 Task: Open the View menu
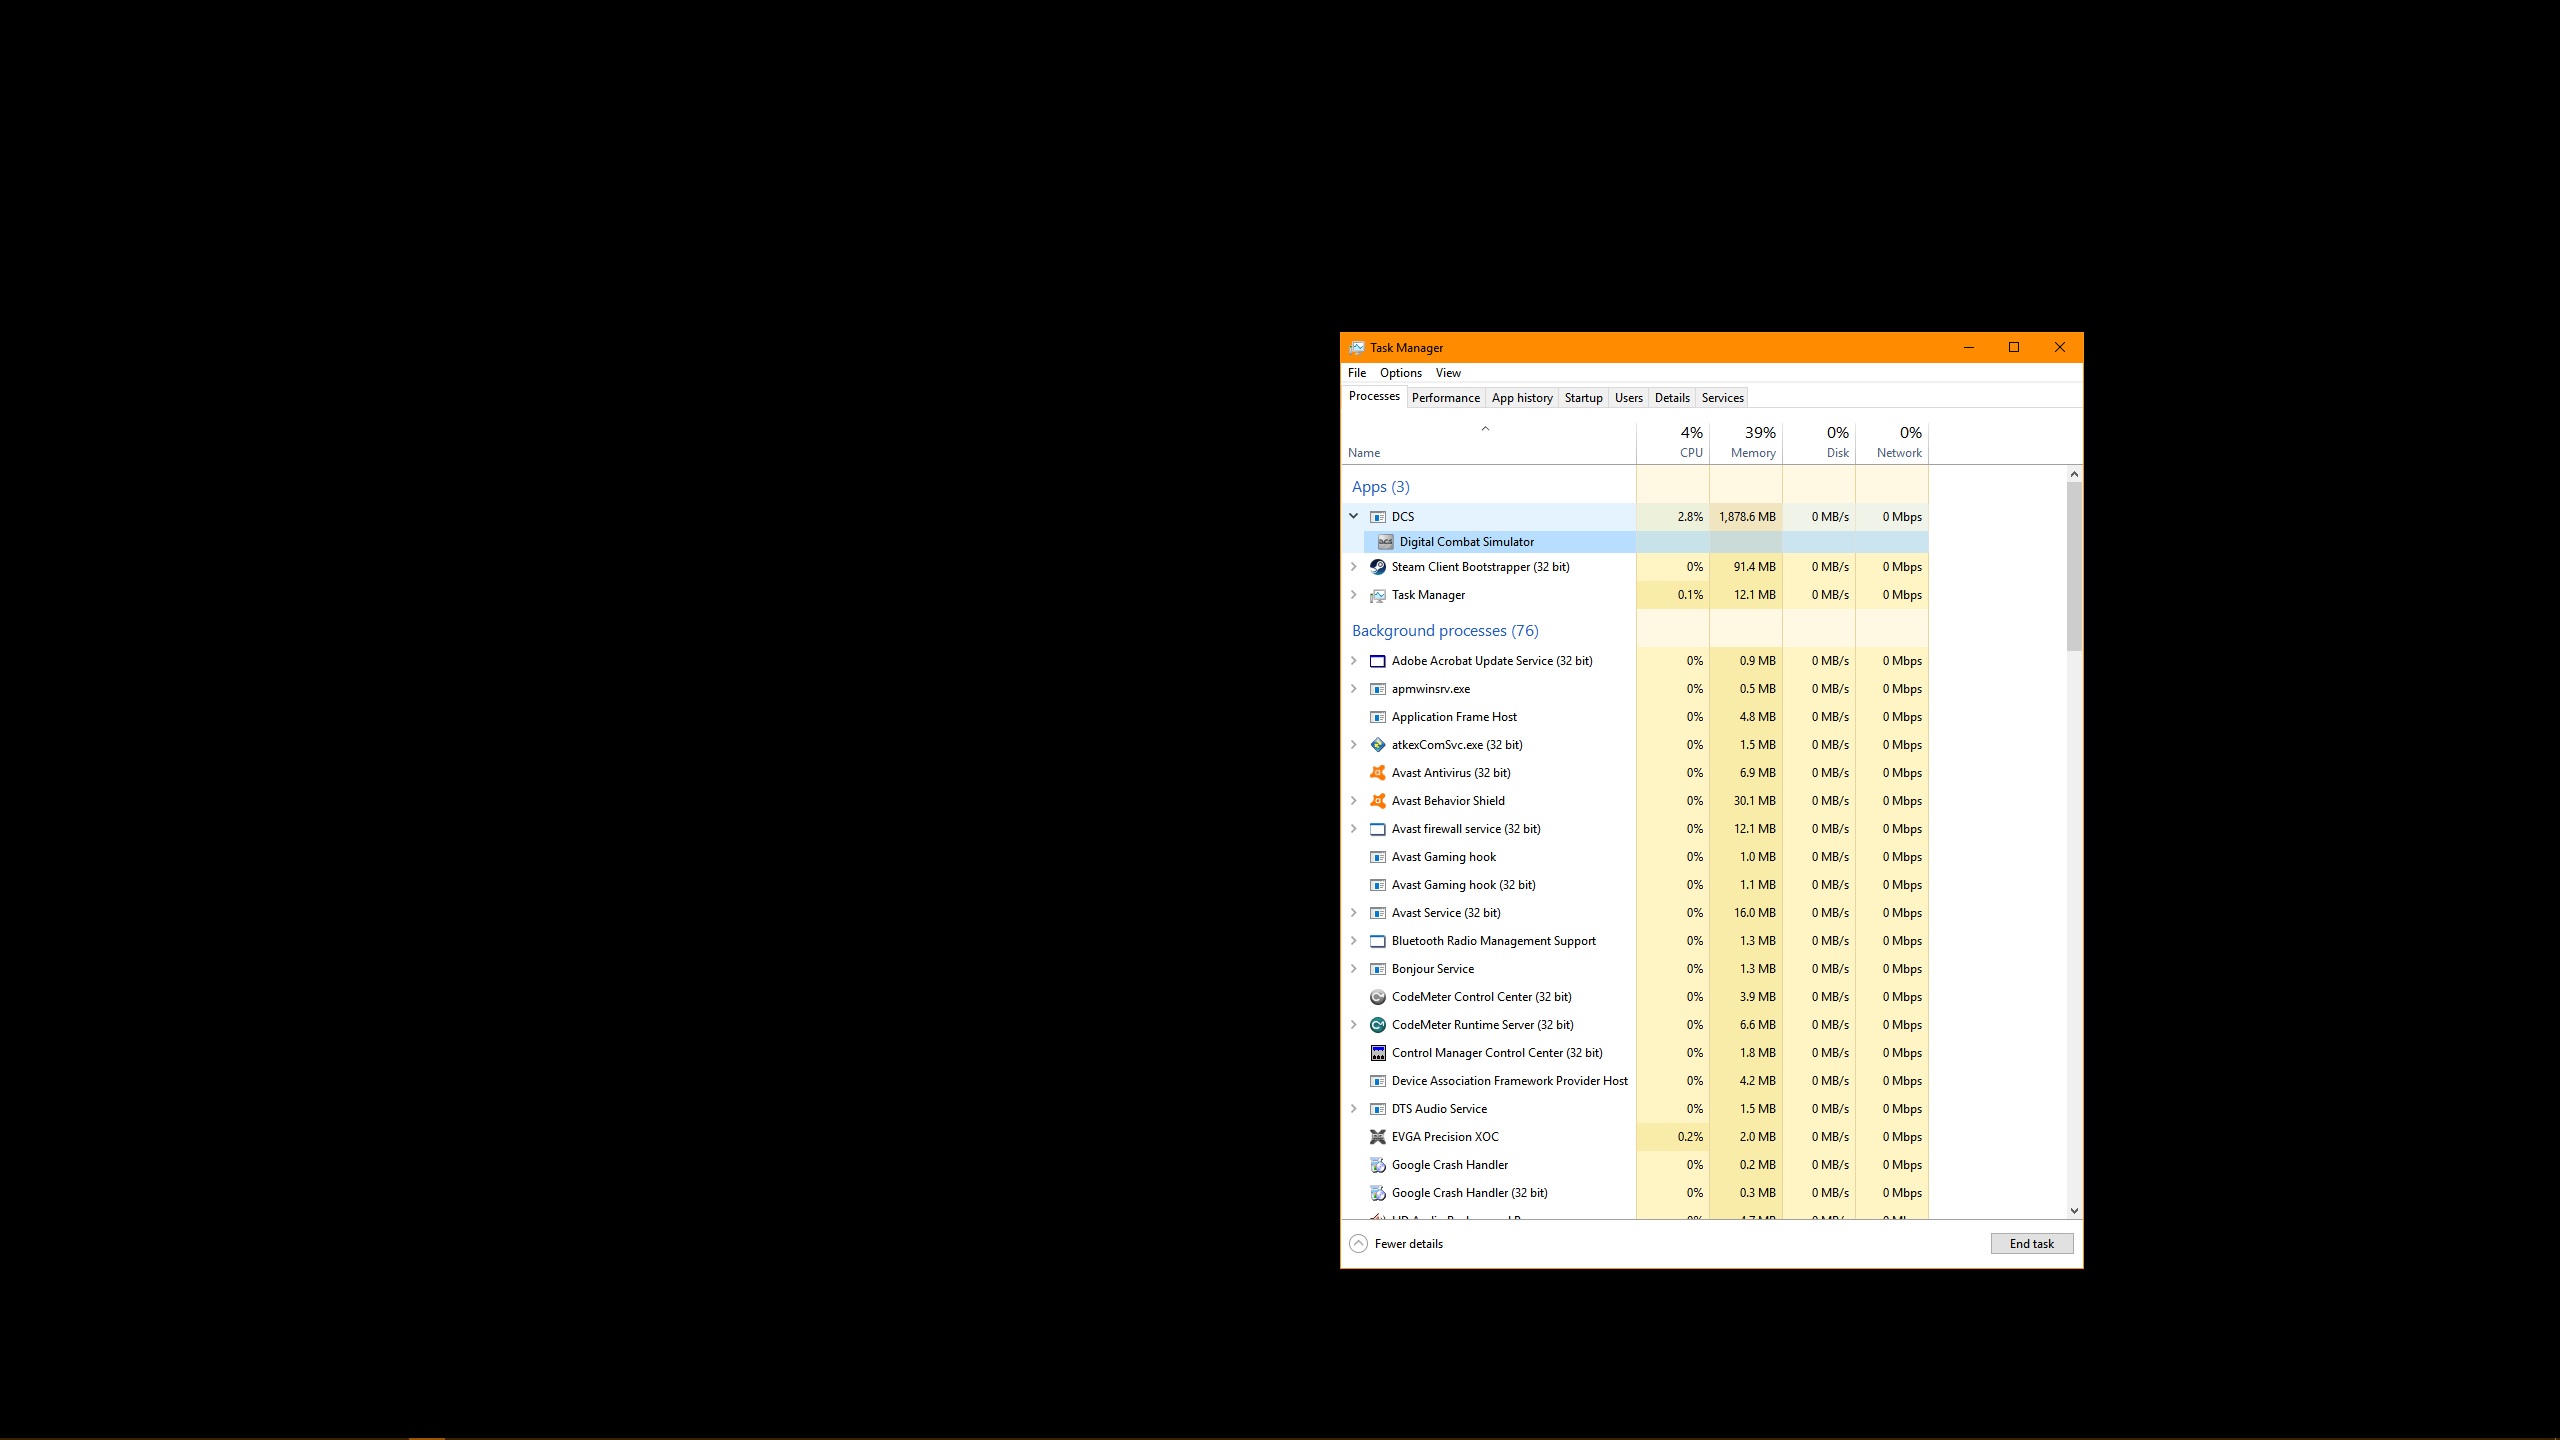[1448, 373]
